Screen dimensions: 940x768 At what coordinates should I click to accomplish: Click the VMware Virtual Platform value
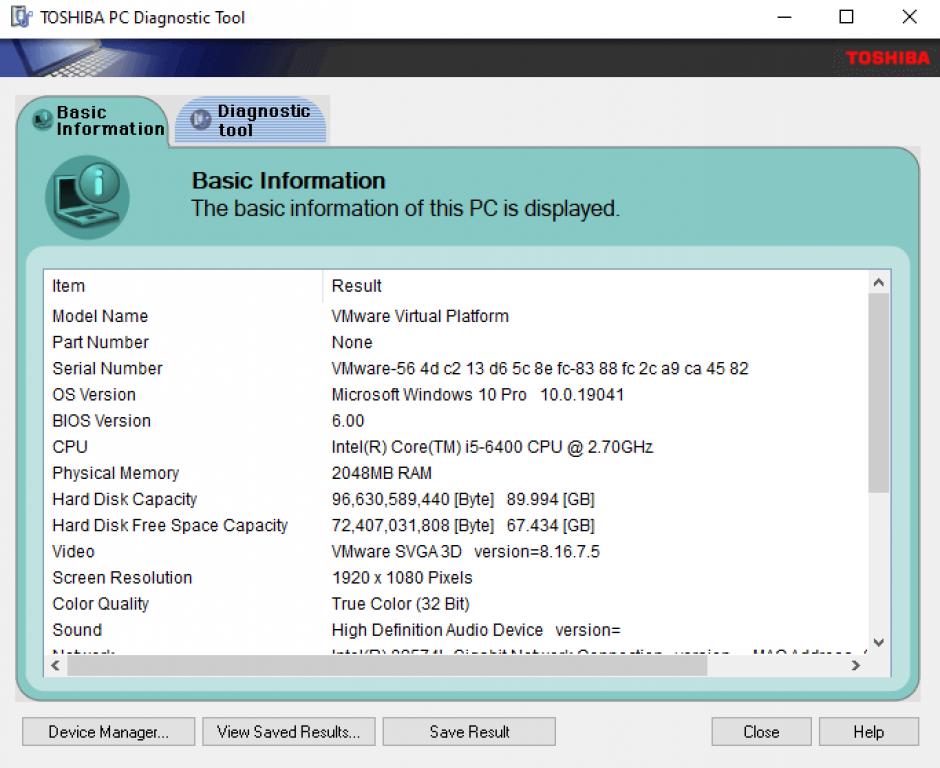tap(420, 316)
